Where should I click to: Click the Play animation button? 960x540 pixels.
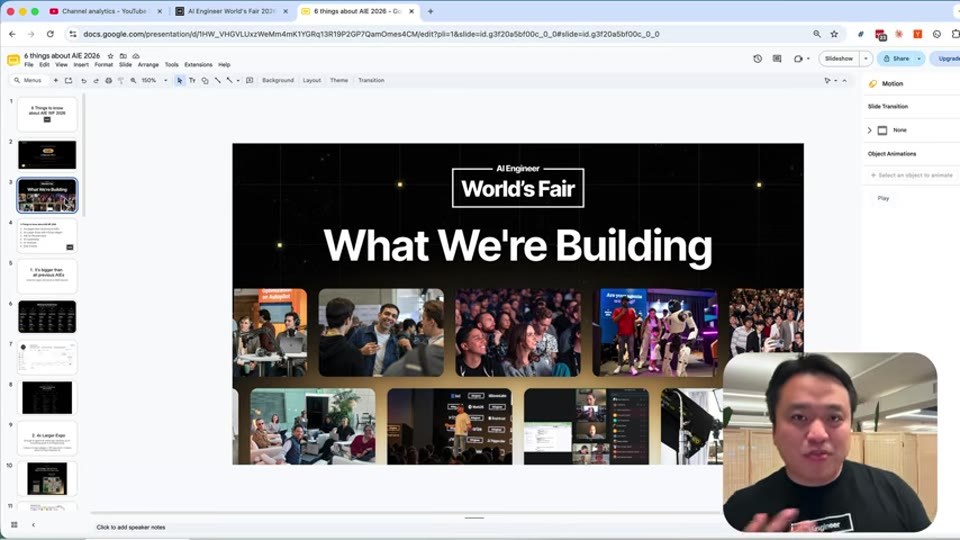[x=883, y=198]
